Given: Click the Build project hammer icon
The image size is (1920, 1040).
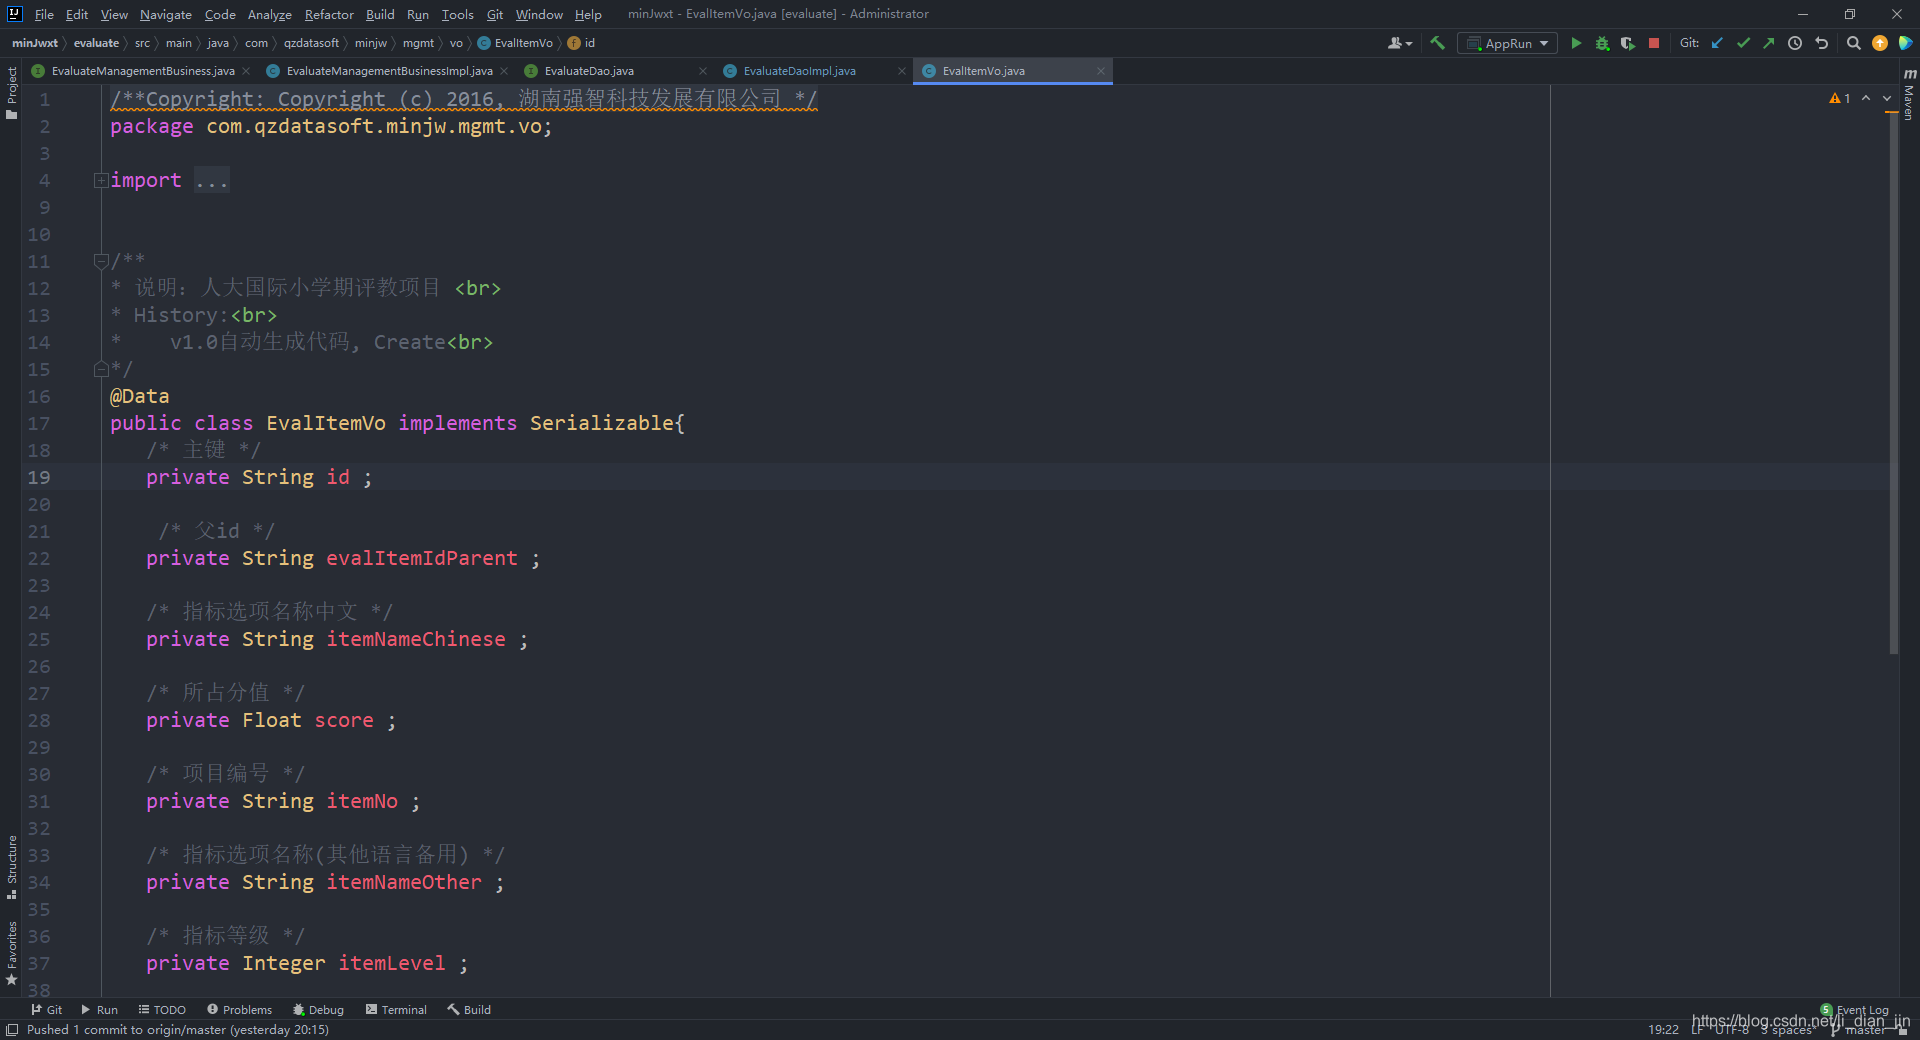Looking at the screenshot, I should [1437, 43].
